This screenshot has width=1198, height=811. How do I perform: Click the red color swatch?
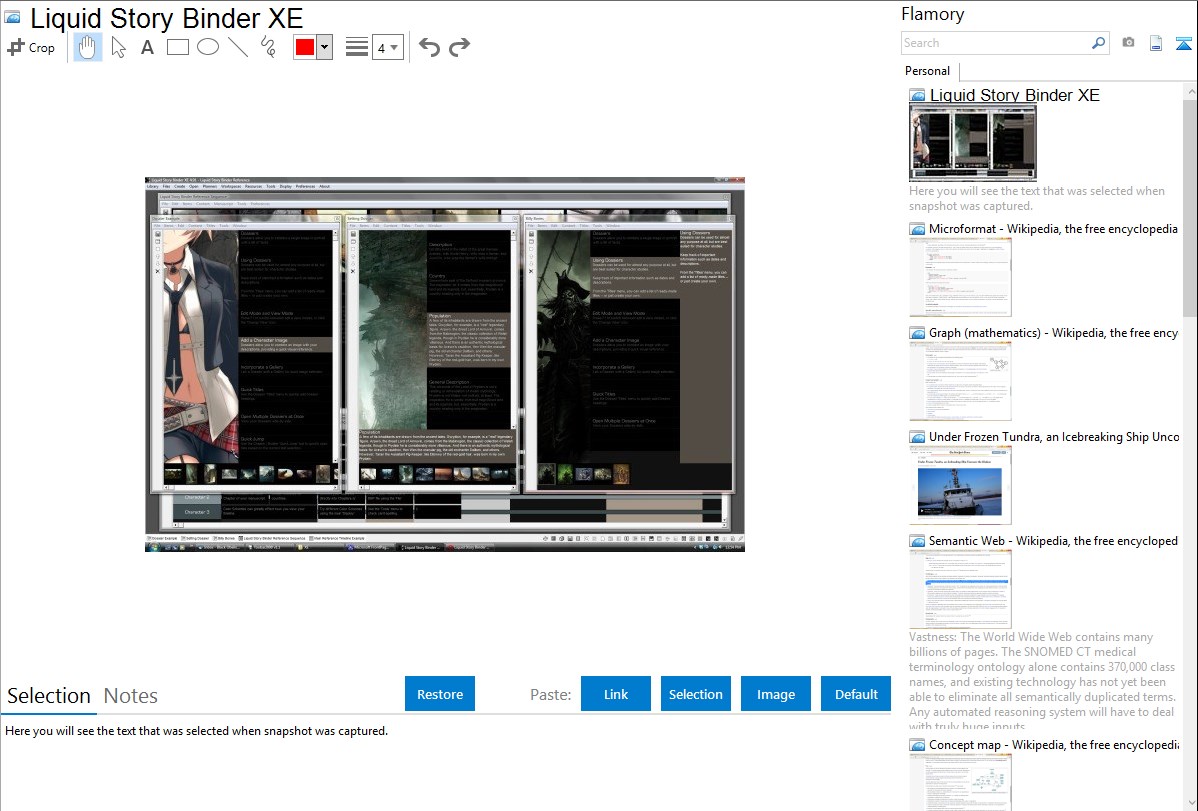coord(305,47)
